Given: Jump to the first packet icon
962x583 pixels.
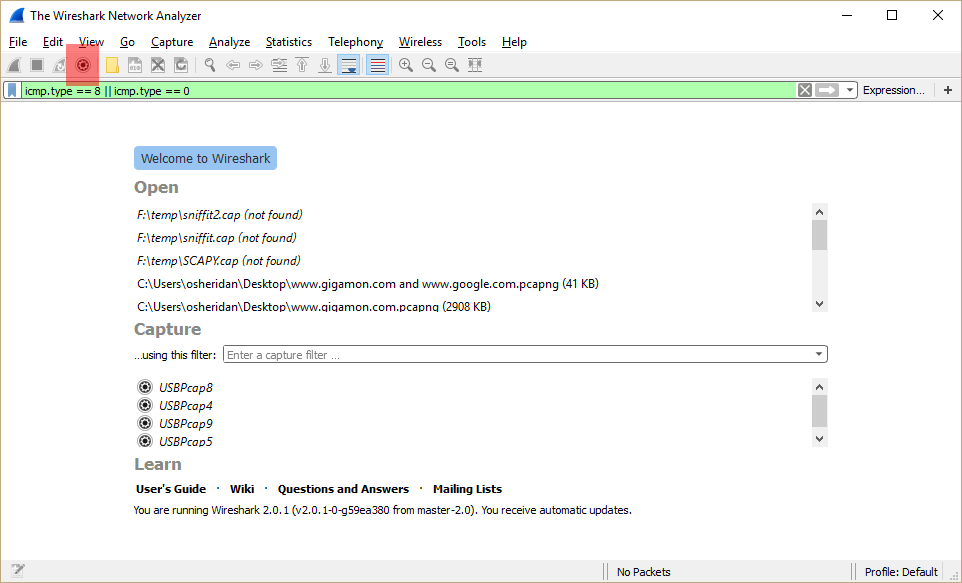Looking at the screenshot, I should click(302, 65).
